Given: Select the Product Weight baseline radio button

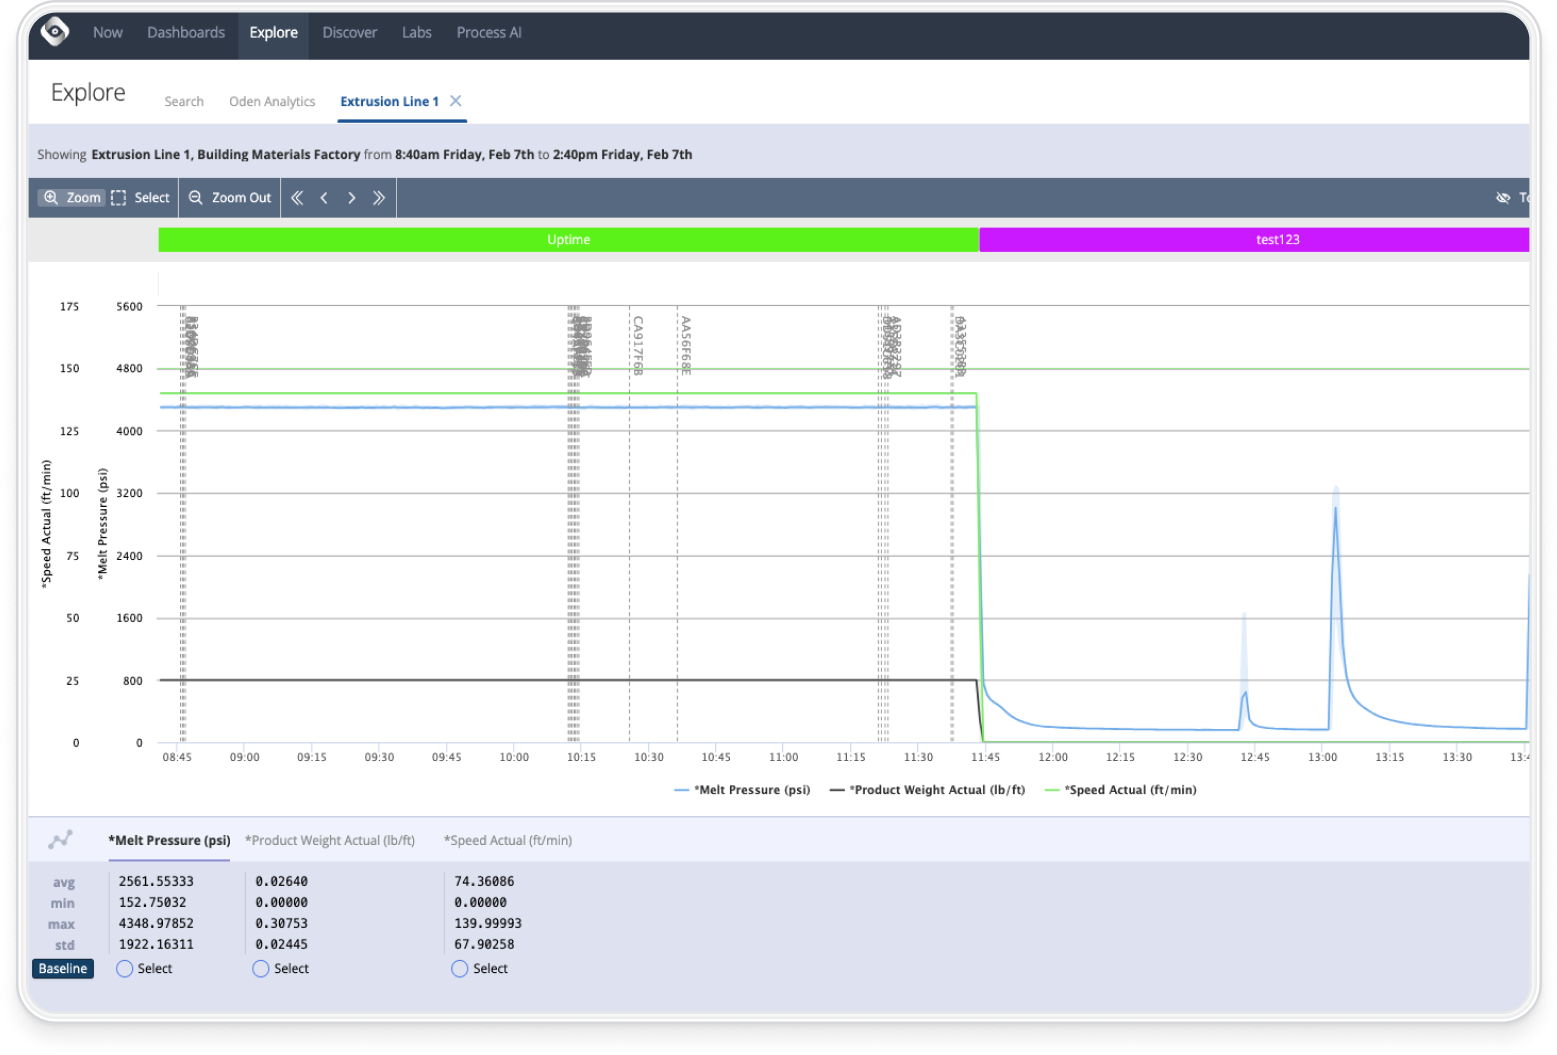Looking at the screenshot, I should click(x=261, y=969).
